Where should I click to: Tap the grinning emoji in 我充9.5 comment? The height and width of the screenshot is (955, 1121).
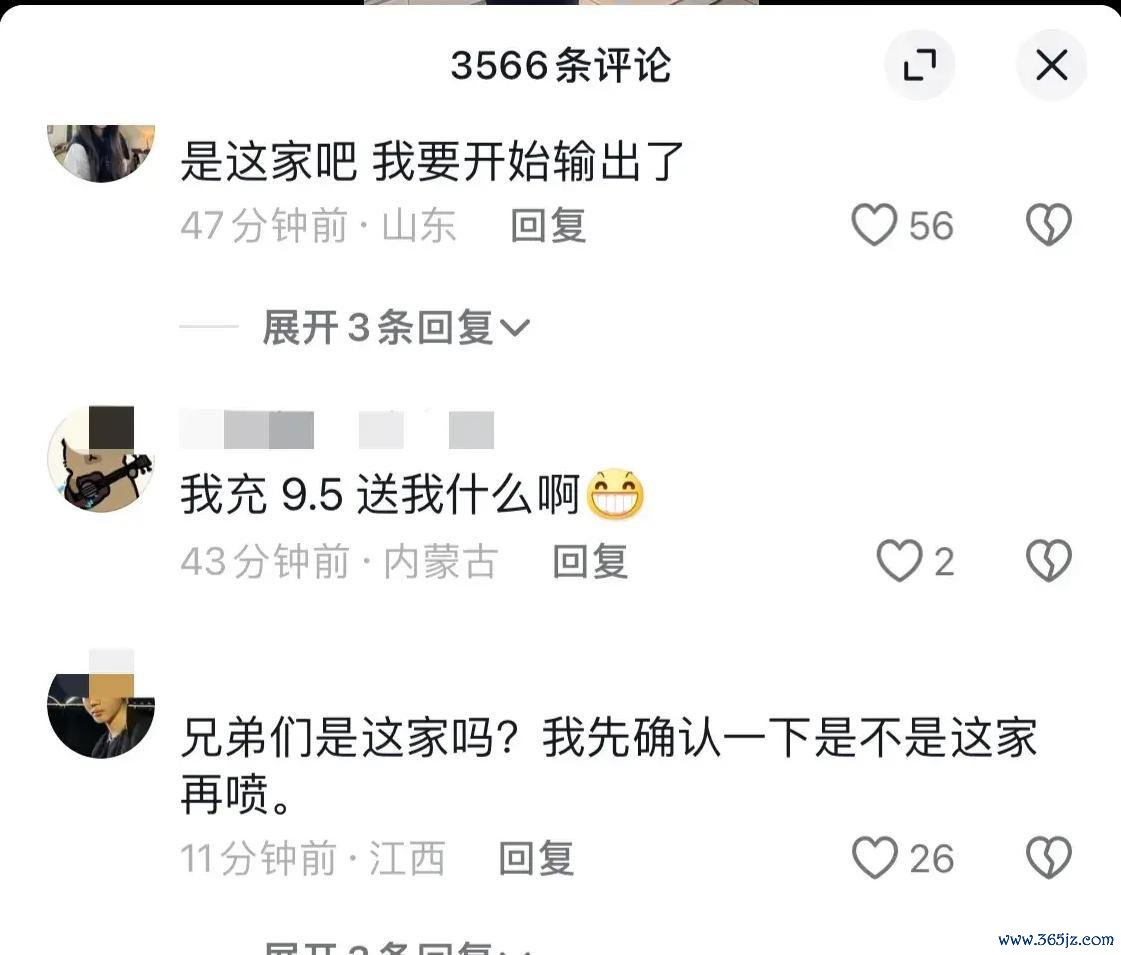tap(615, 494)
